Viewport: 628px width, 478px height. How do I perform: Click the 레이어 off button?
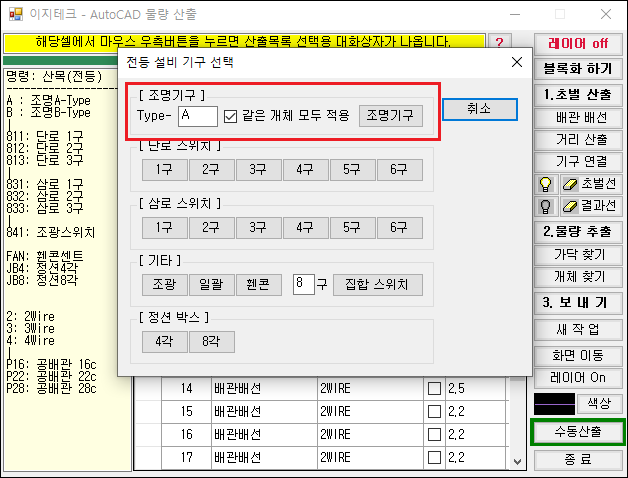578,44
